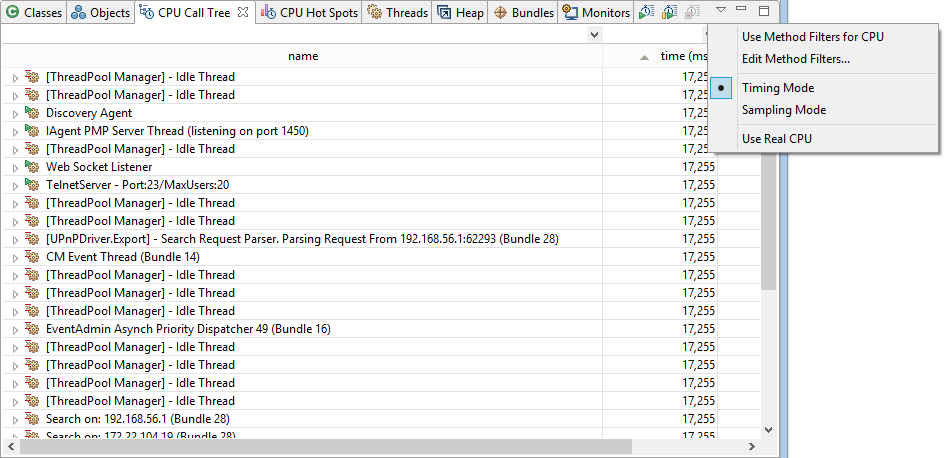Expand the IAgent PMP Server Thread node
The height and width of the screenshot is (458, 945).
click(15, 131)
